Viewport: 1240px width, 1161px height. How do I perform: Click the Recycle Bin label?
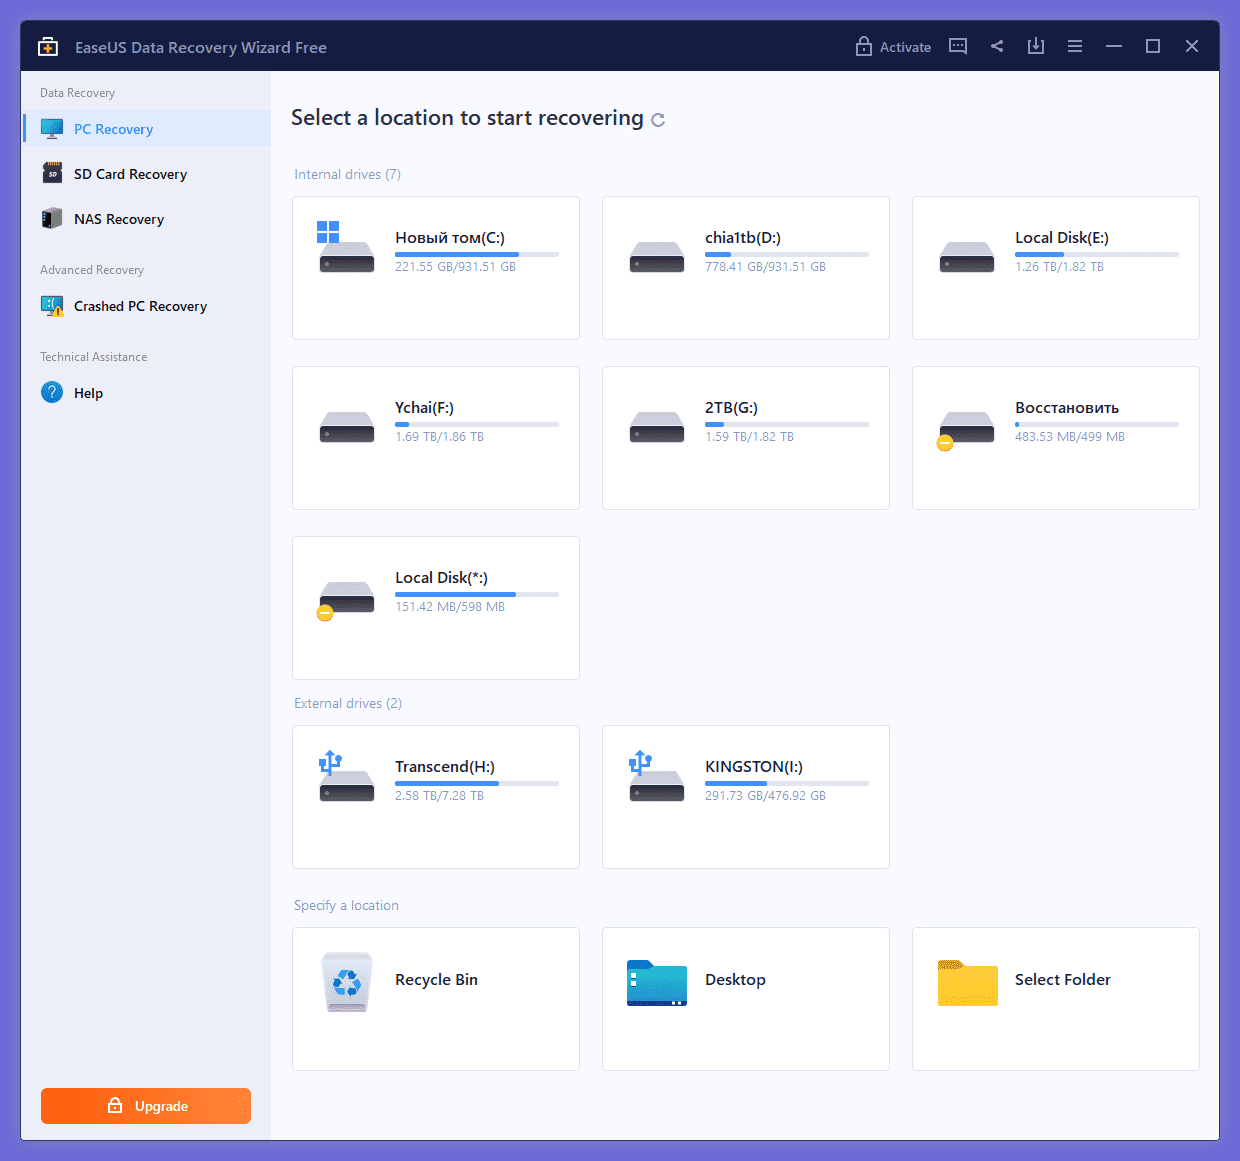pos(436,980)
